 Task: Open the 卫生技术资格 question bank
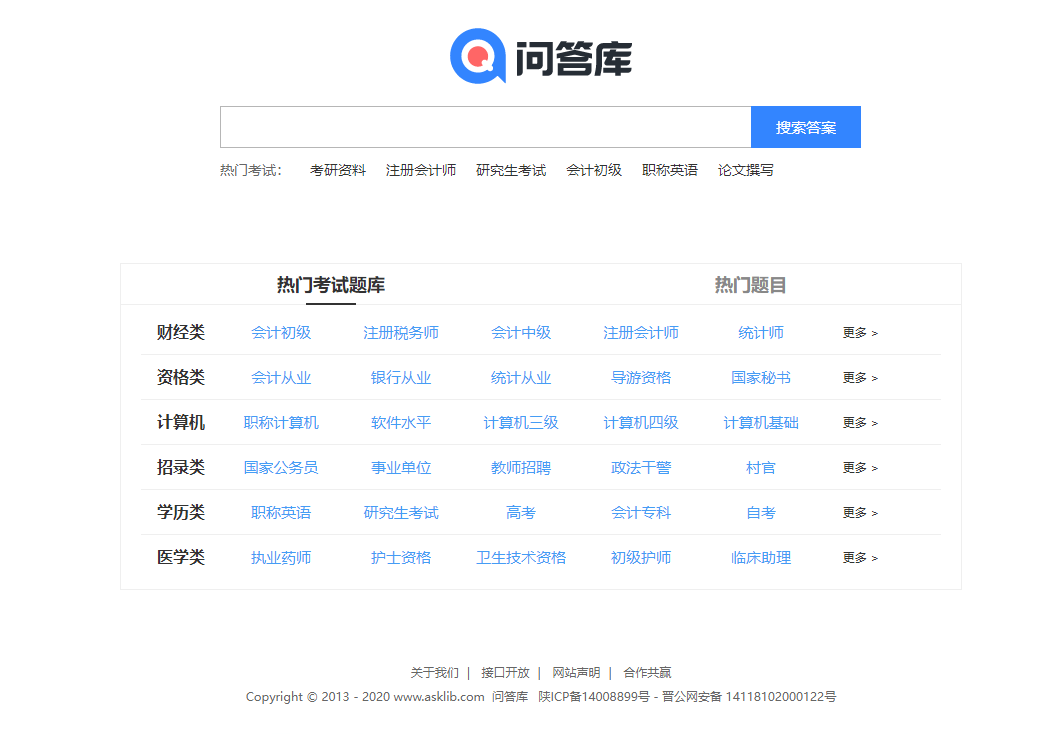(x=521, y=557)
